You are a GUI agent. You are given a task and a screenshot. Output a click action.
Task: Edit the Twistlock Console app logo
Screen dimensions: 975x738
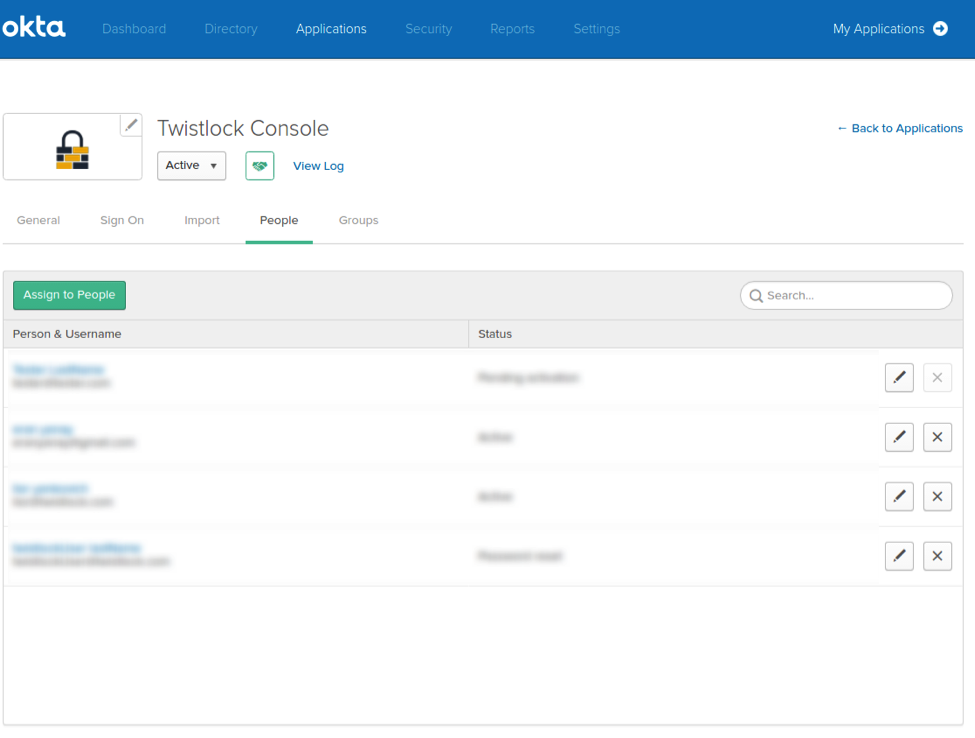click(131, 125)
